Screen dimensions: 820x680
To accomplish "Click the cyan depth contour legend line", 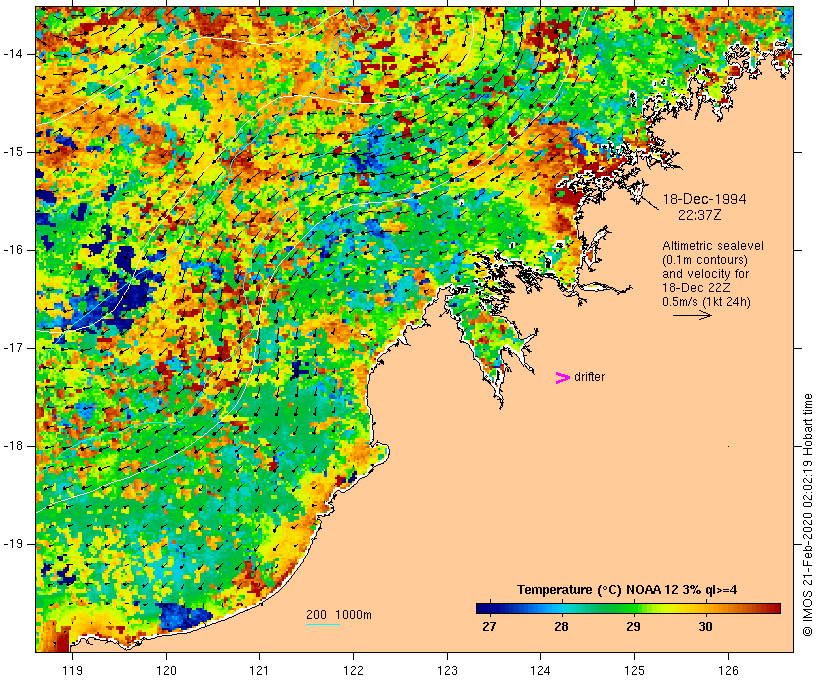I will click(323, 624).
